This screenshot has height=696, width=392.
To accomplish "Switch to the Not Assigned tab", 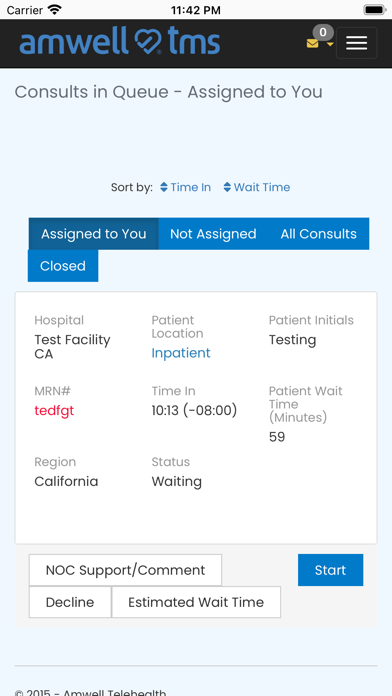I will (213, 234).
